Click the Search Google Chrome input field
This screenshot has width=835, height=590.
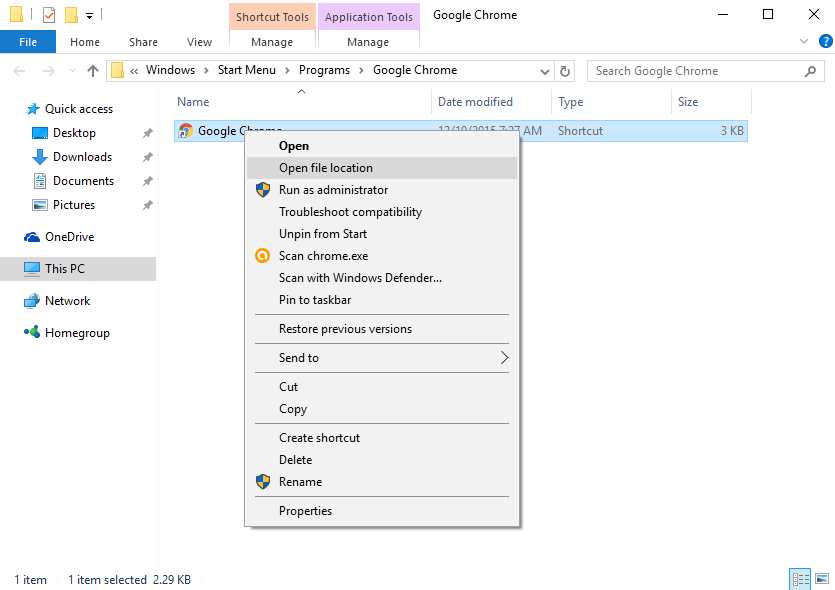coord(695,71)
